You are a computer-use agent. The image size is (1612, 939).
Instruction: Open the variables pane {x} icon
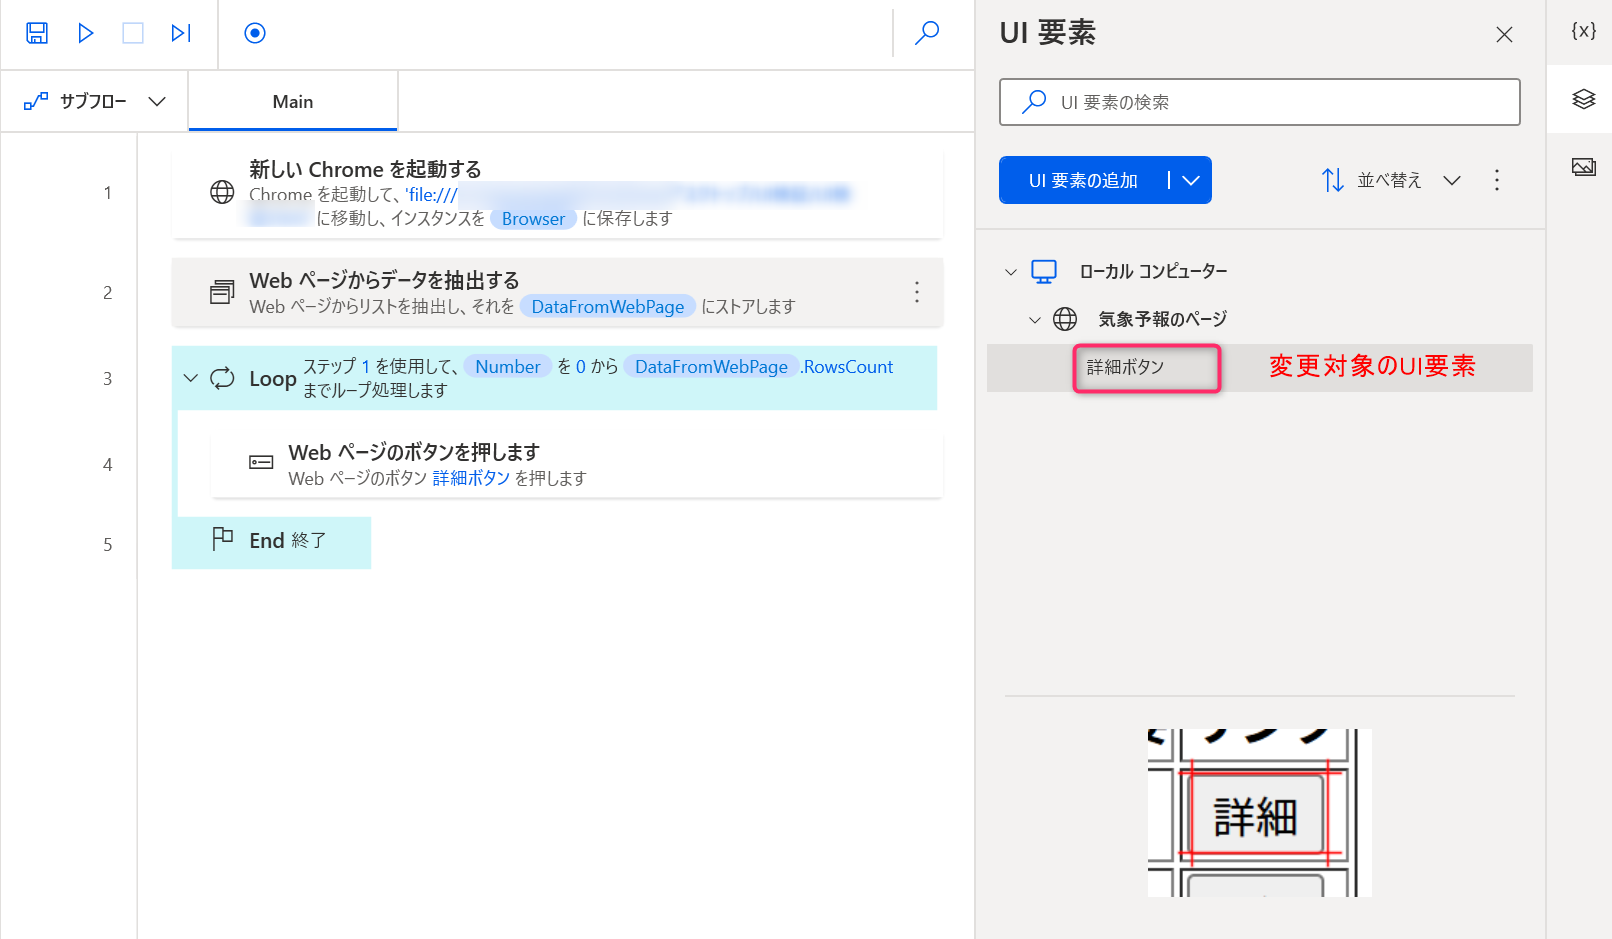click(x=1584, y=31)
